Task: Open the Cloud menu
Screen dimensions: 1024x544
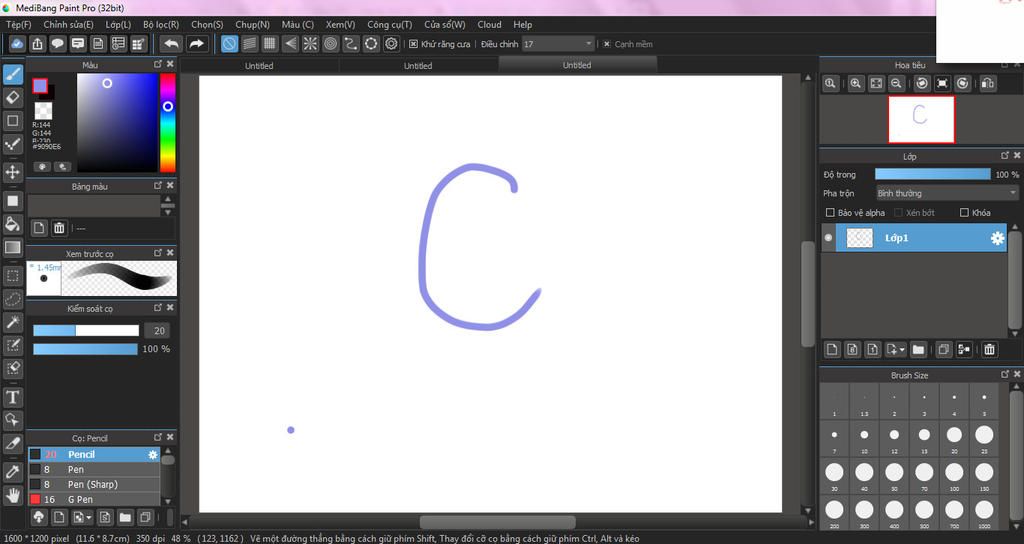Action: point(489,24)
